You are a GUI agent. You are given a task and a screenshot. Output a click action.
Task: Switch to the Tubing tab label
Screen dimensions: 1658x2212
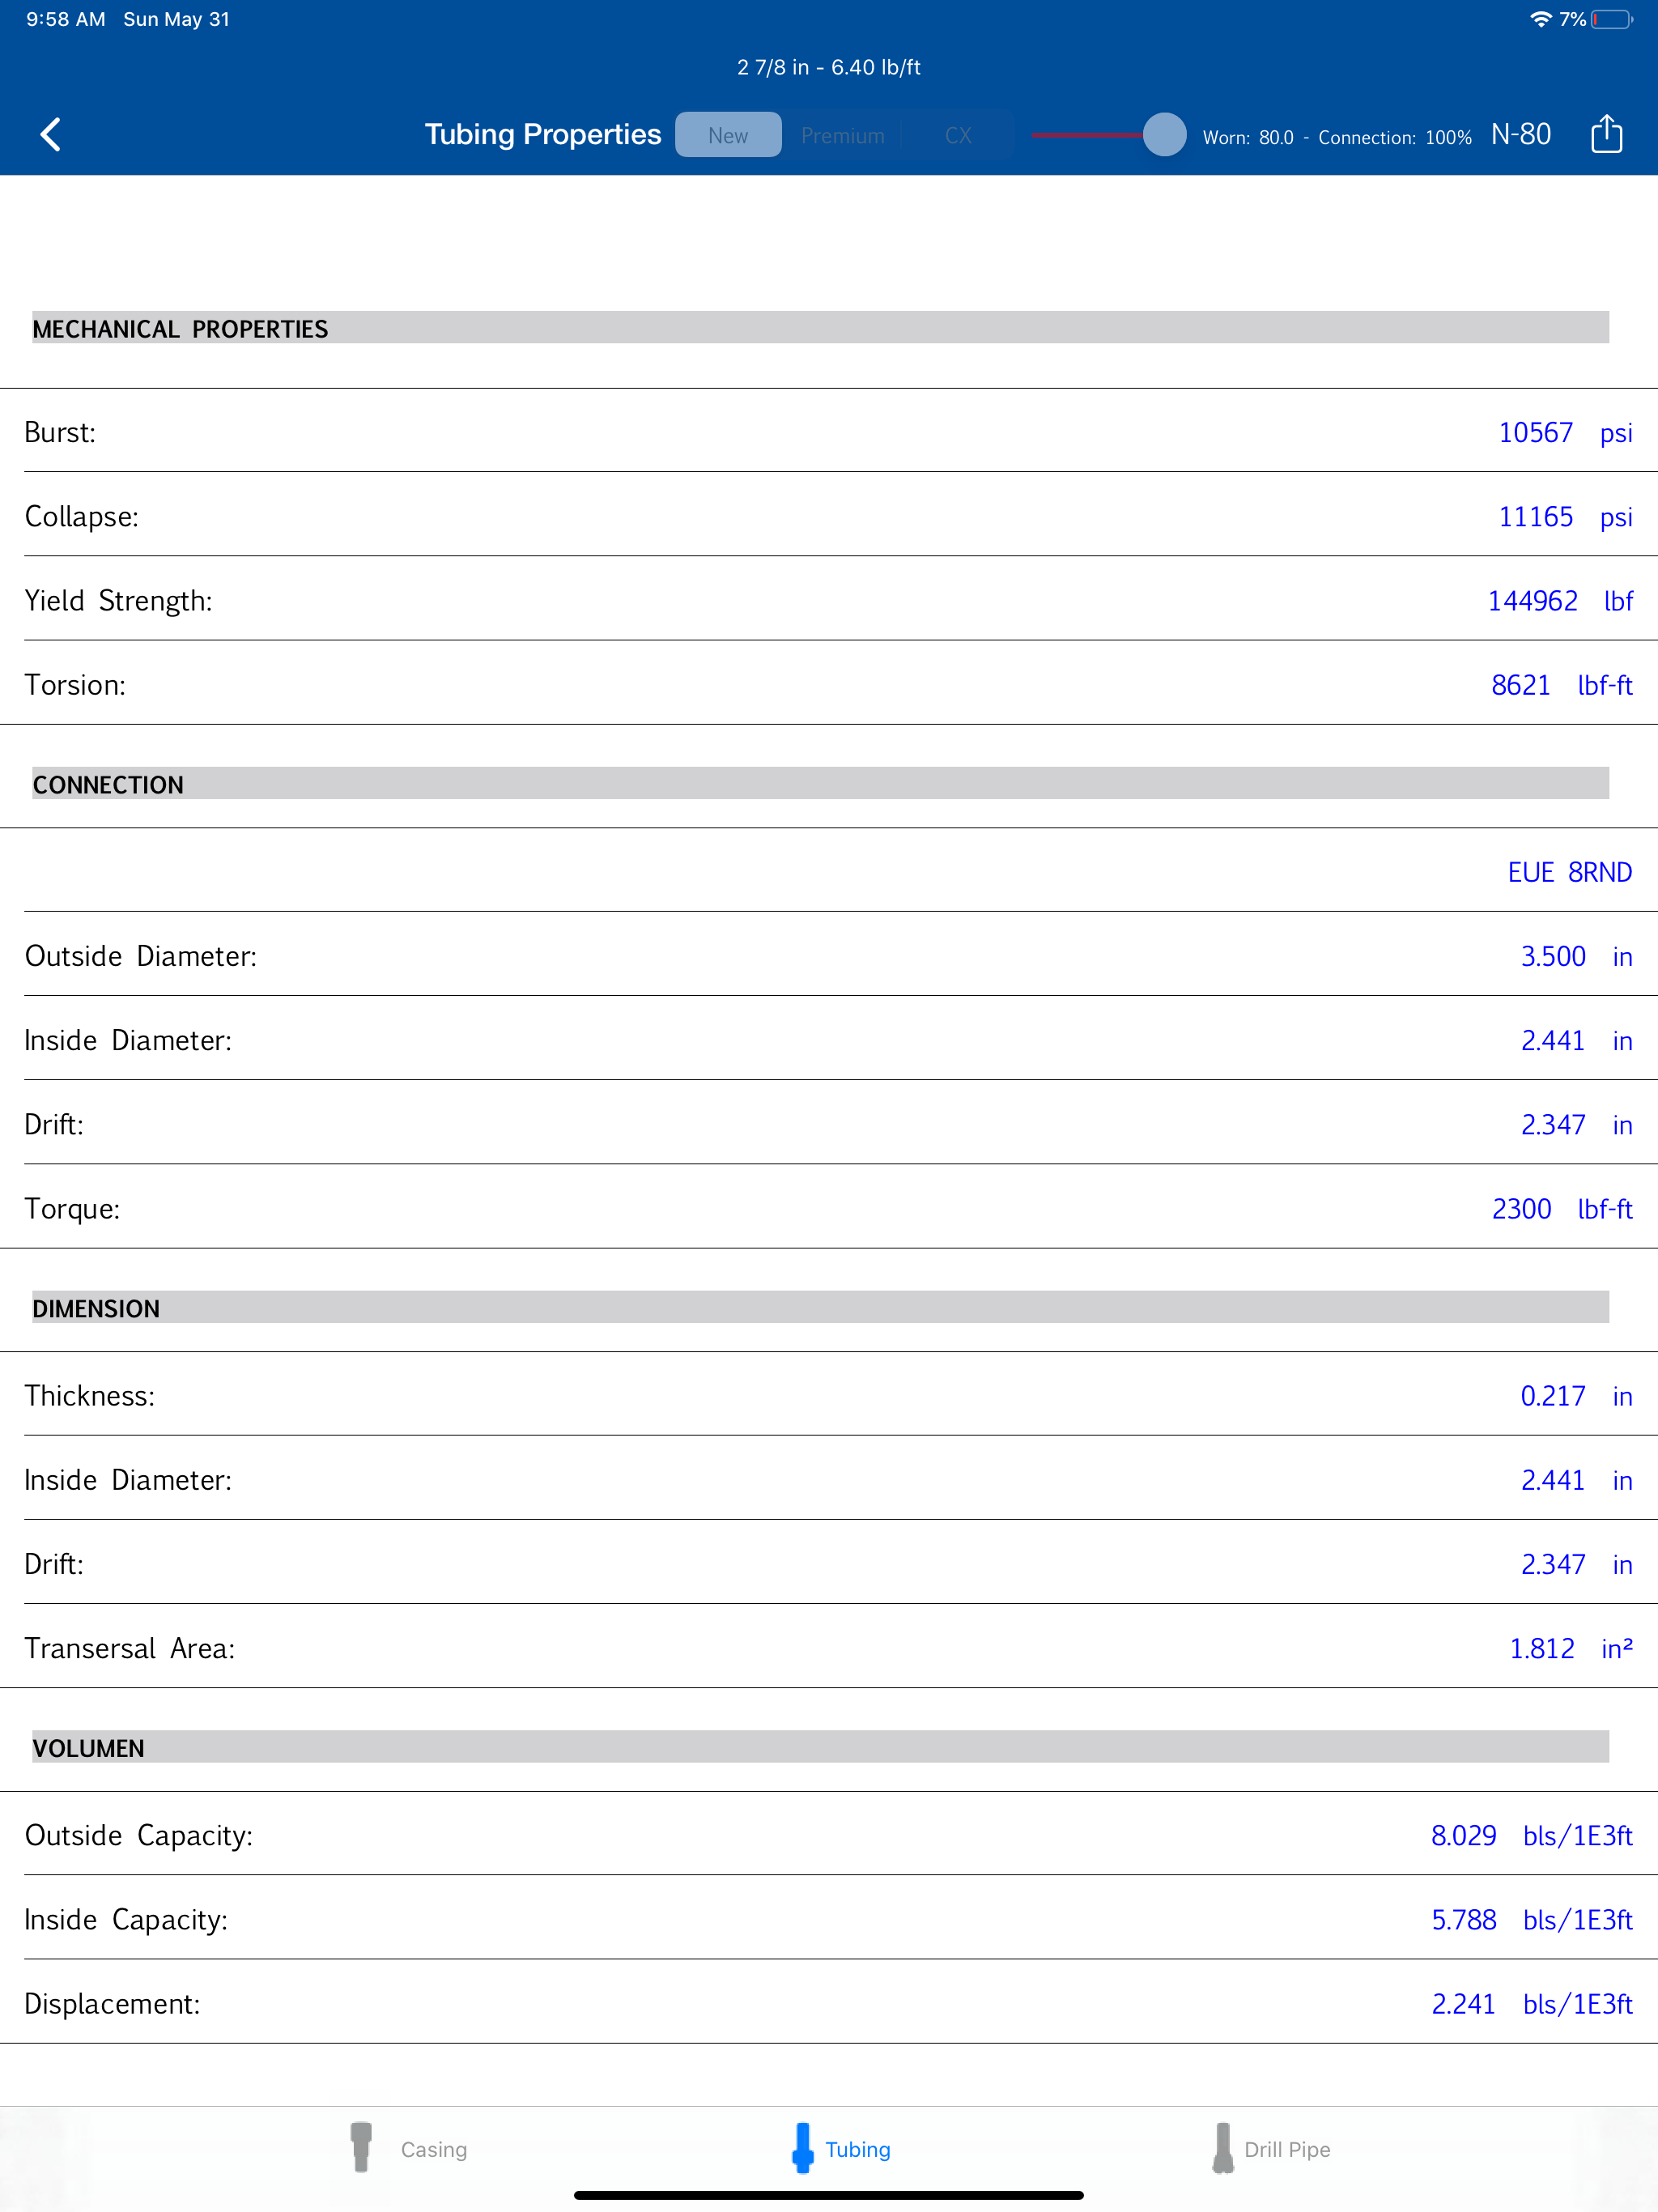[857, 2149]
